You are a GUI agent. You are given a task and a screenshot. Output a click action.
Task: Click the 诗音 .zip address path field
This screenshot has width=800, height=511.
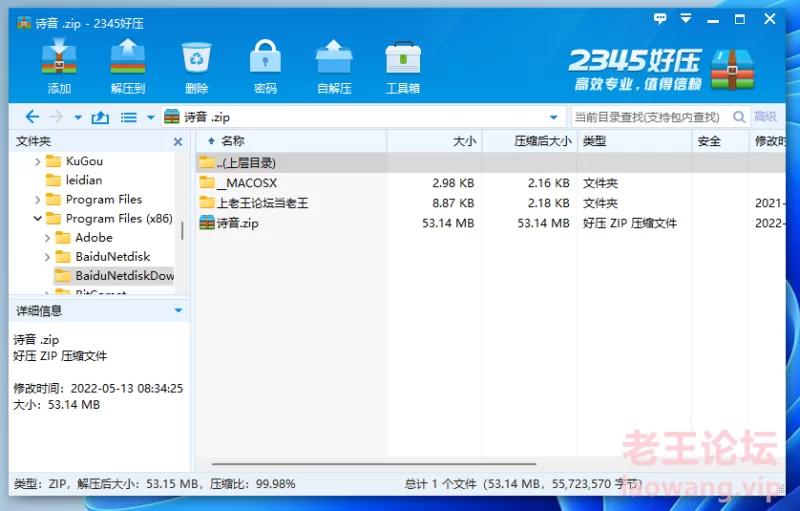click(363, 117)
